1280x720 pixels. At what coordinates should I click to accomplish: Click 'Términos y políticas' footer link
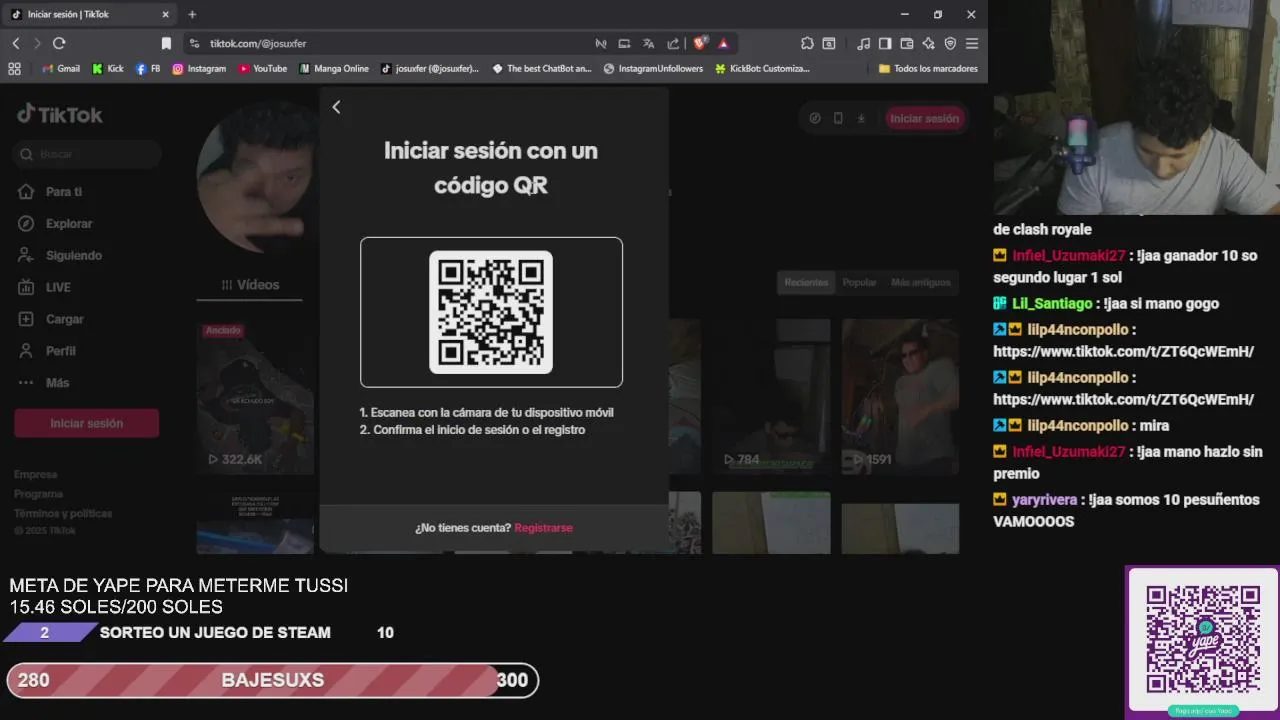coord(63,513)
